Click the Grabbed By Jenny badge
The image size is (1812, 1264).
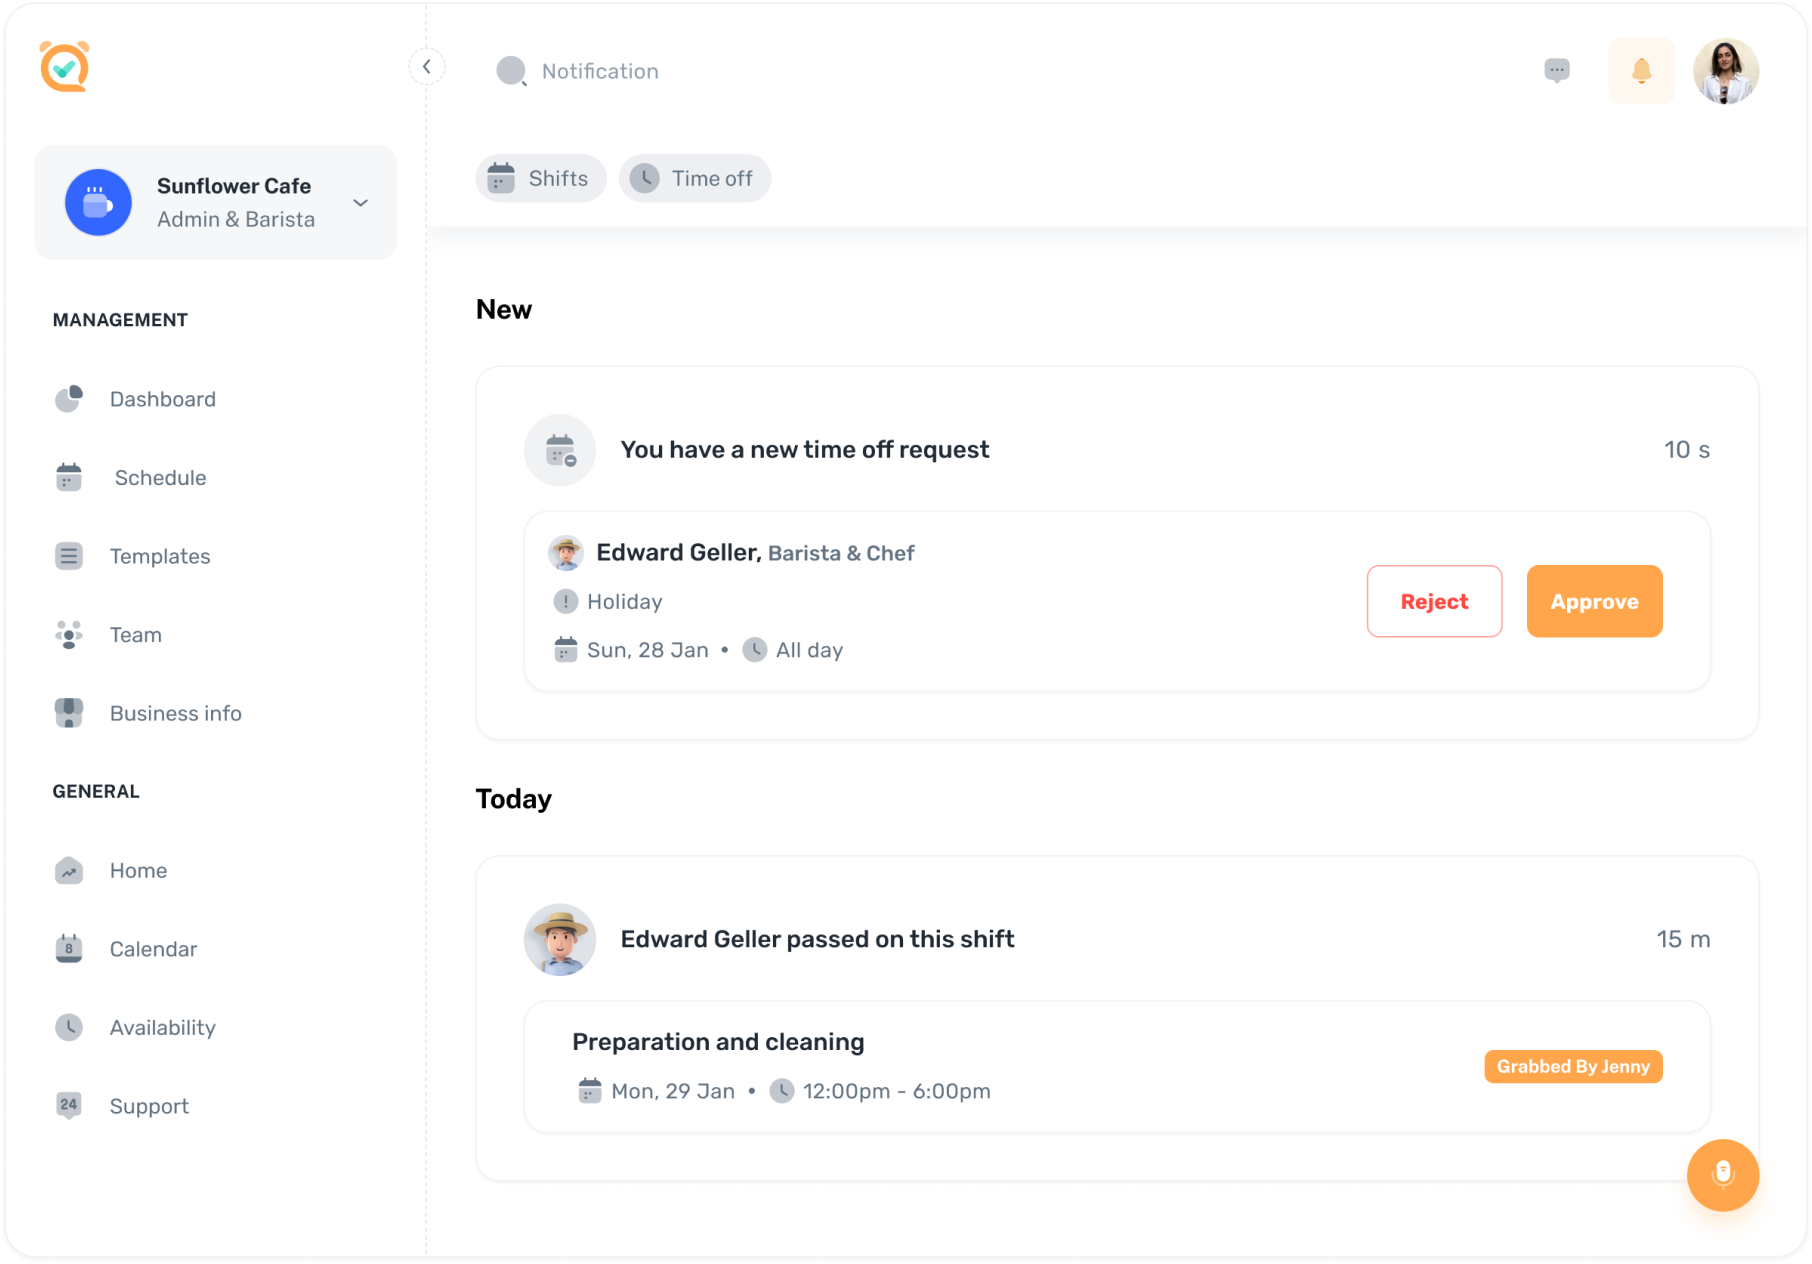tap(1572, 1066)
